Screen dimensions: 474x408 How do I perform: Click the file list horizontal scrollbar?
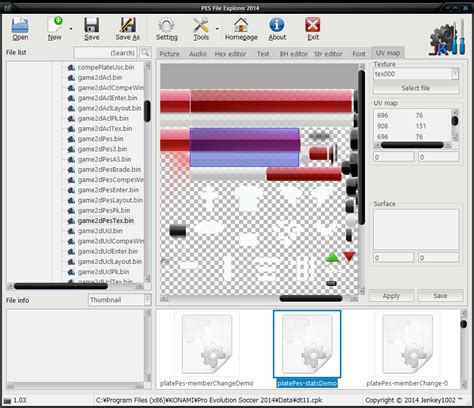click(61, 286)
